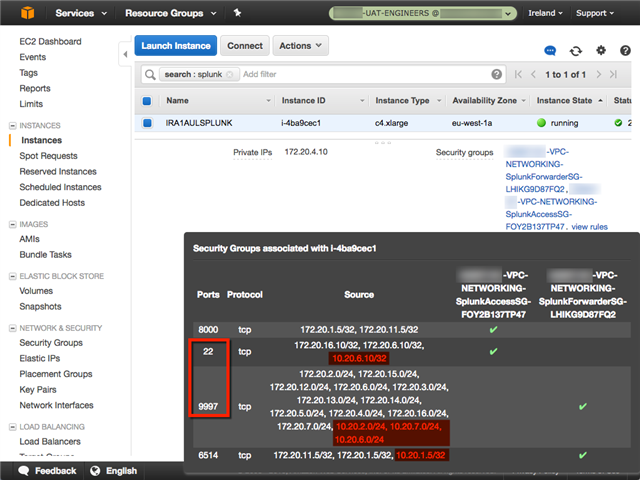Click the English language button
The width and height of the screenshot is (640, 480).
(113, 471)
